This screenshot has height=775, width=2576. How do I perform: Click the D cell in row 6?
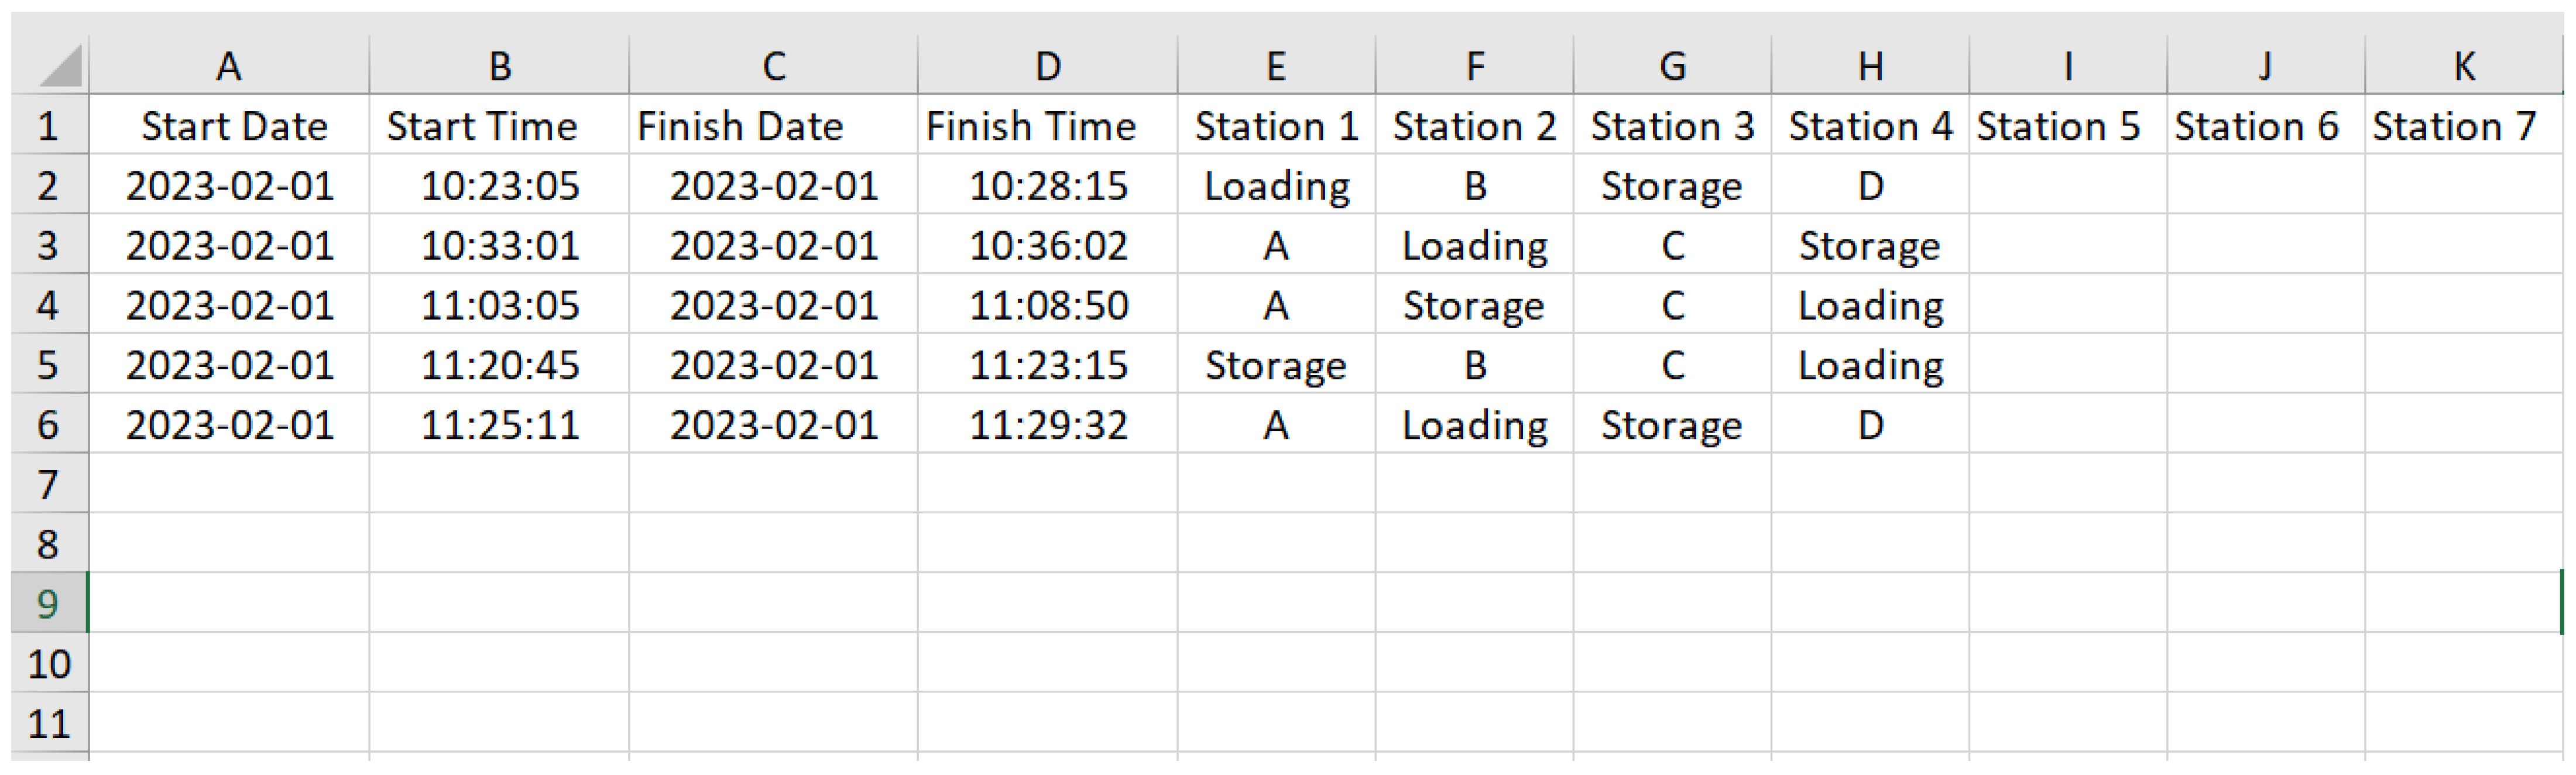(1870, 426)
